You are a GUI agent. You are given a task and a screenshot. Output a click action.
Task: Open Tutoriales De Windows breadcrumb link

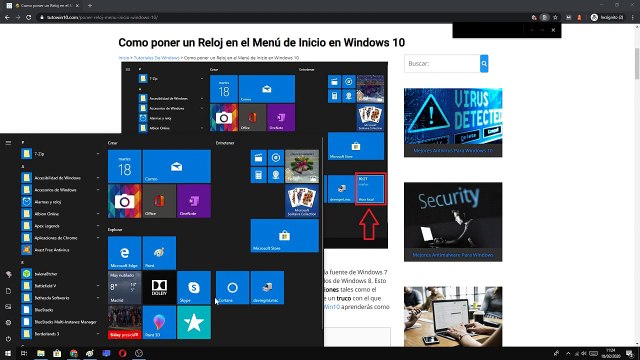click(156, 58)
